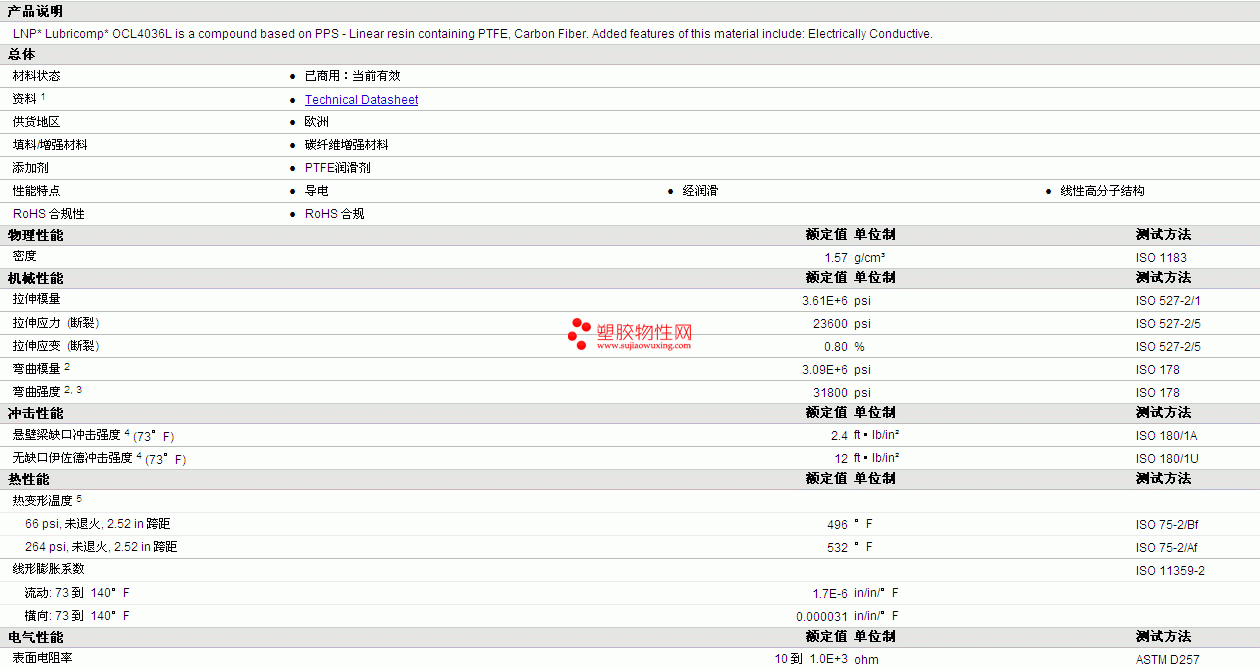Click the ISO 527-2/1 test method

(x=1169, y=301)
